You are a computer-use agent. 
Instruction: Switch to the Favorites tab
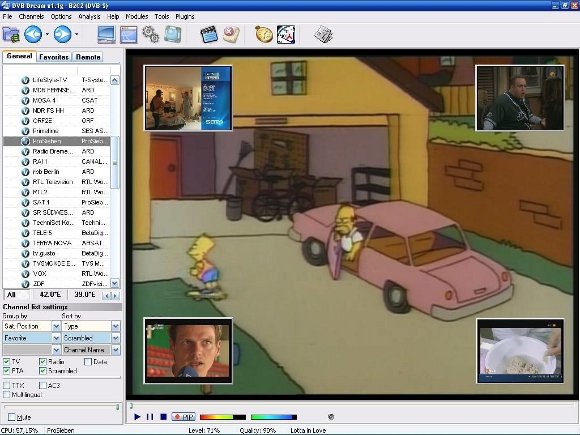[x=54, y=57]
